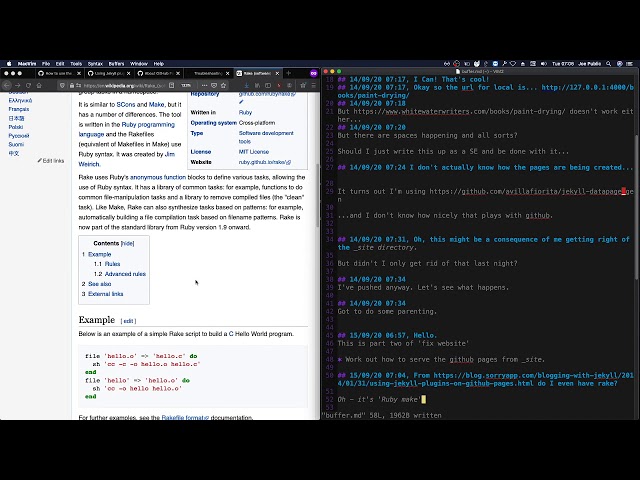This screenshot has height=480, width=640.
Task: Open the browser home page
Action: (x=39, y=85)
